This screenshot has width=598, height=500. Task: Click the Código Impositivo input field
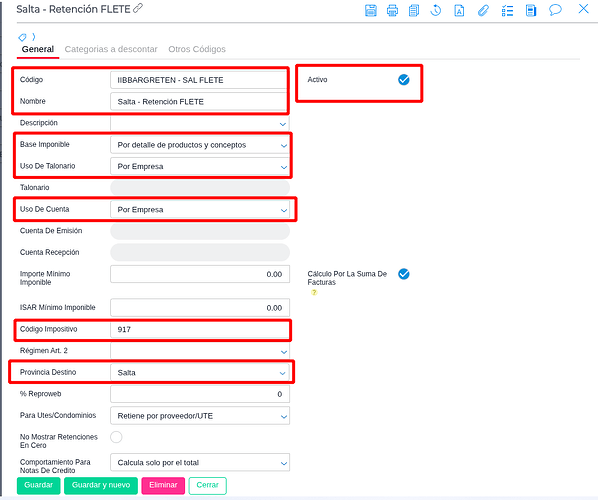[200, 330]
